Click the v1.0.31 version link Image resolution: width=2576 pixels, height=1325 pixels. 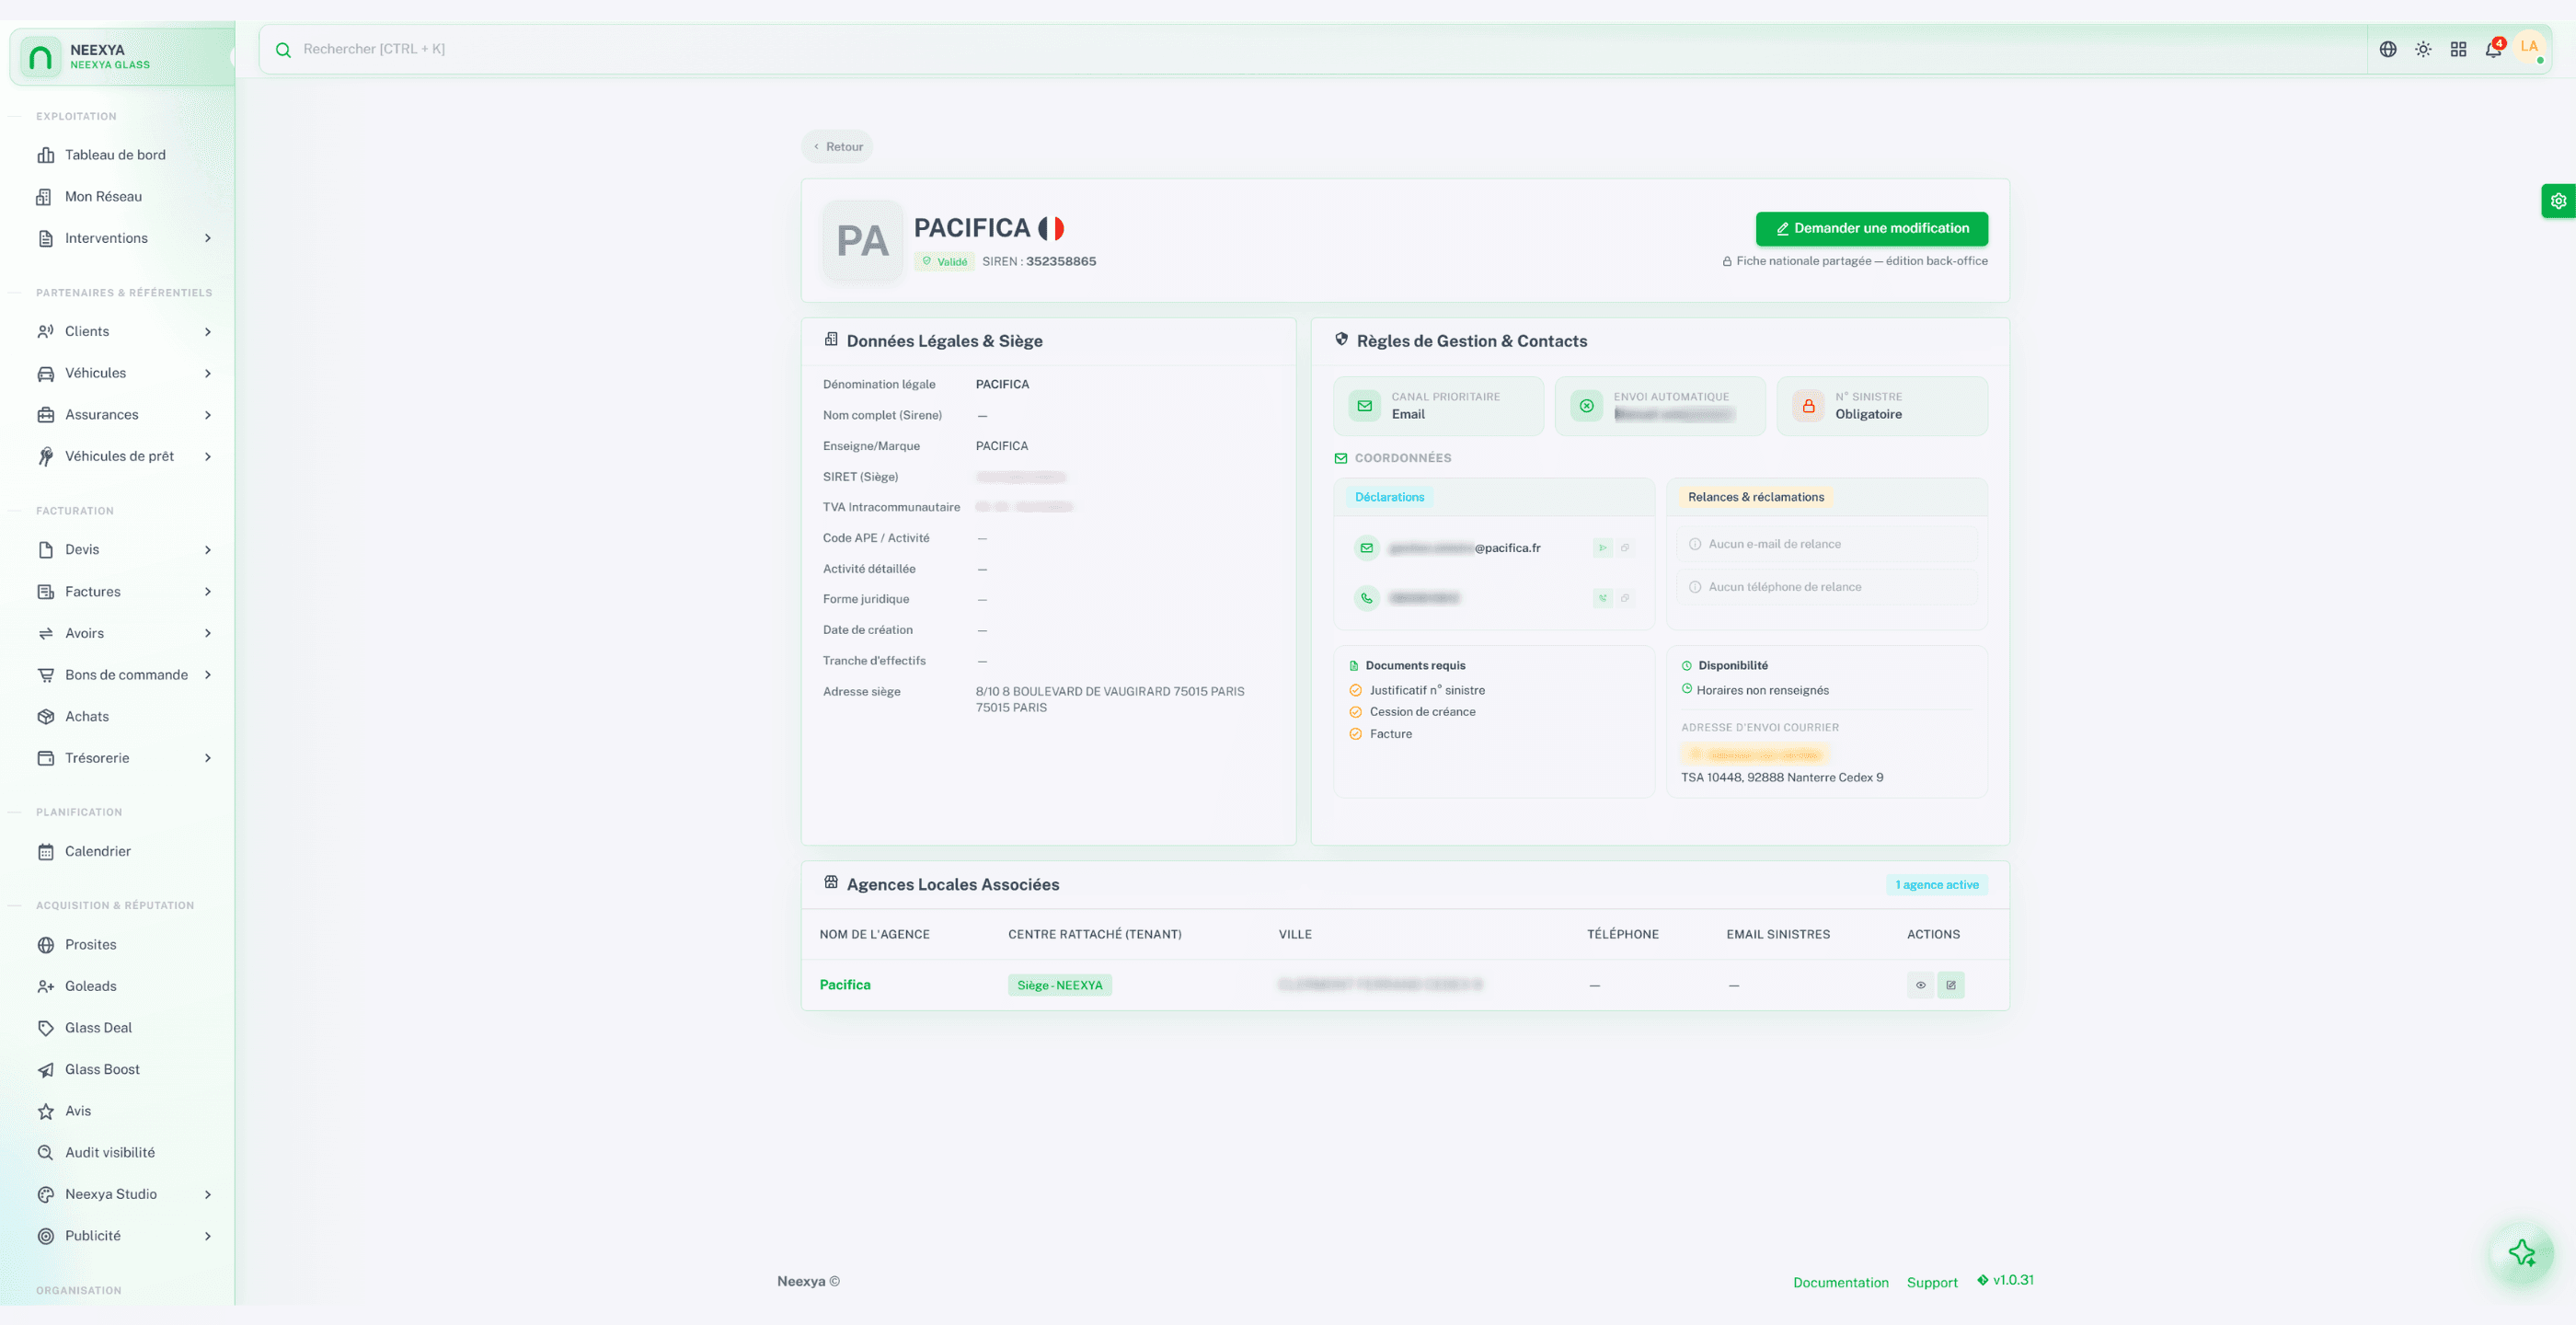pos(2005,1281)
